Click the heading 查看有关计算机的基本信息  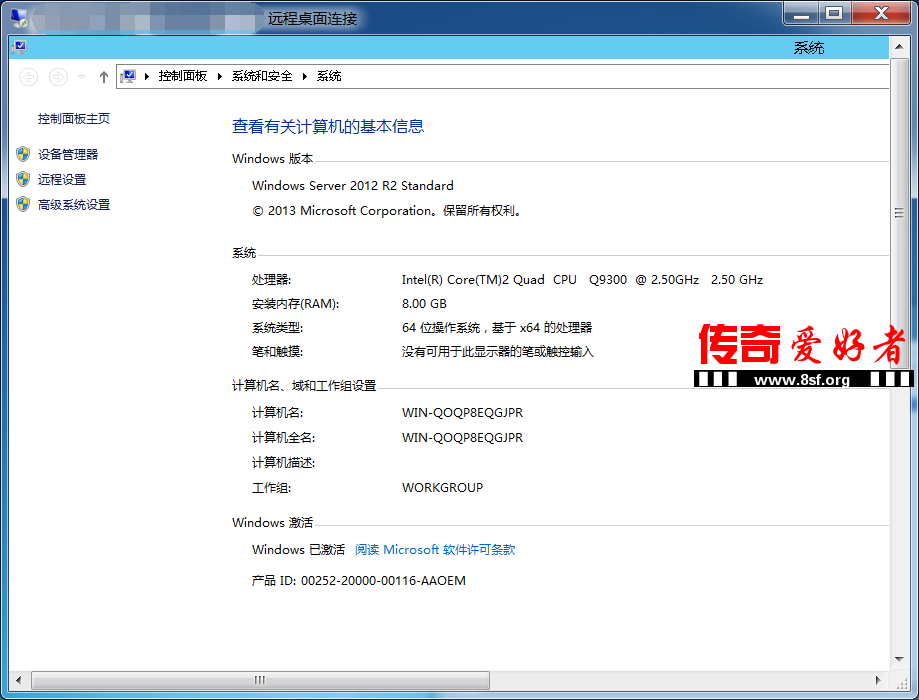click(328, 127)
